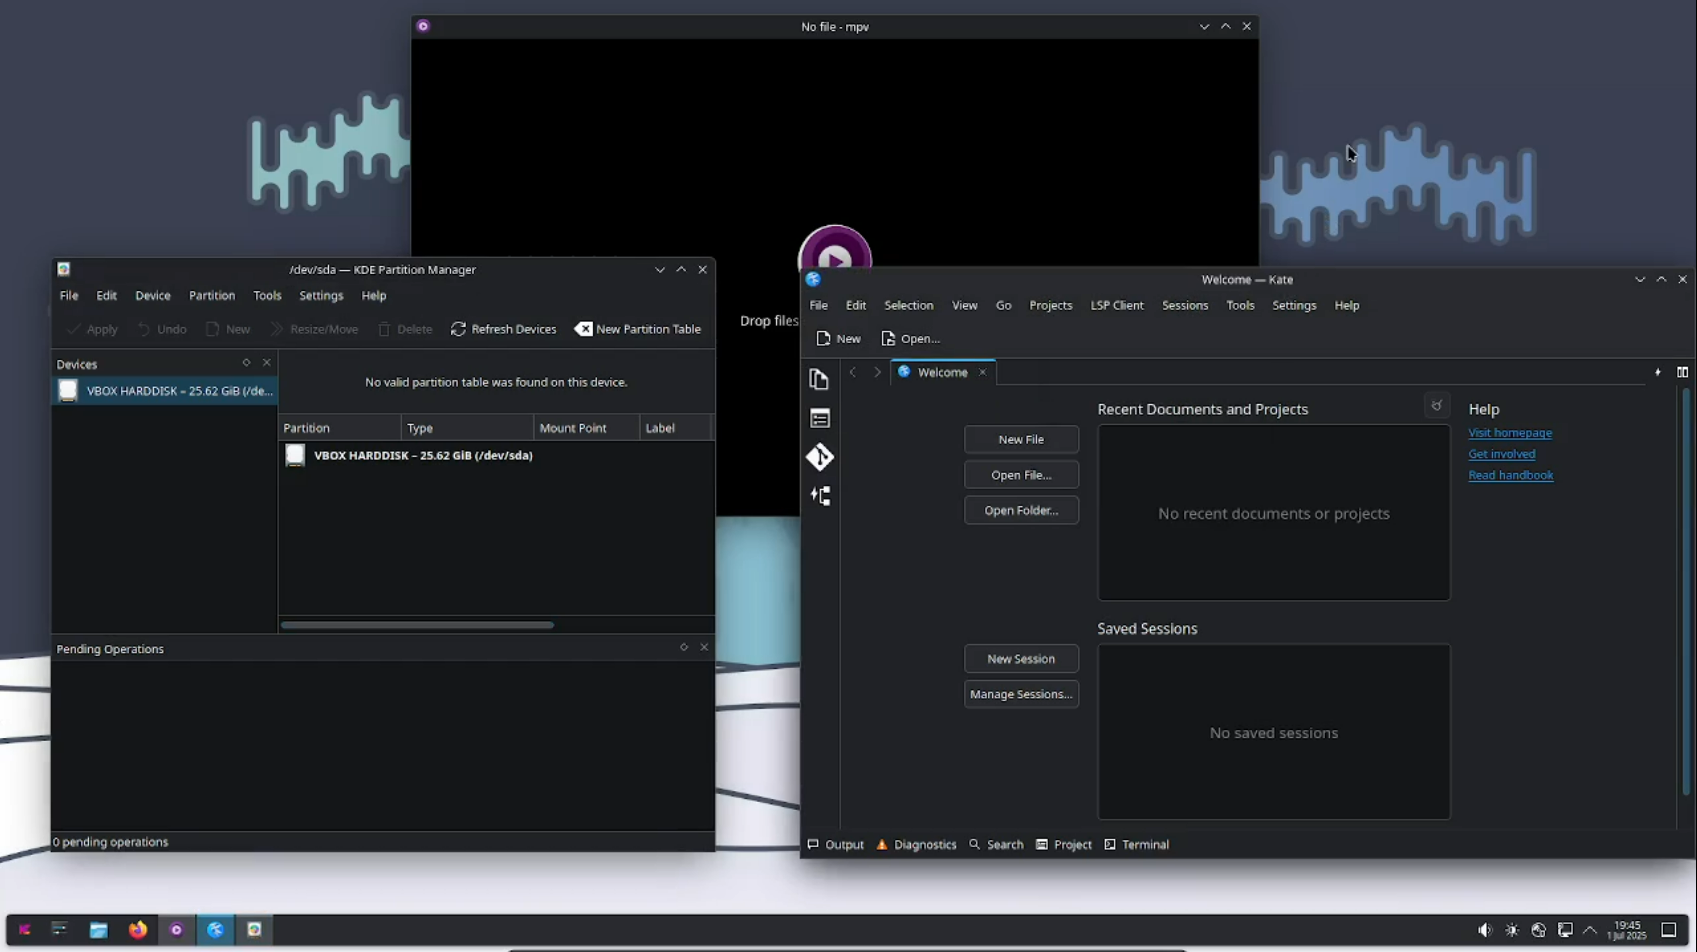Screen dimensions: 1697x952
Task: Open Kate's LSP Client menu
Action: pyautogui.click(x=1116, y=306)
